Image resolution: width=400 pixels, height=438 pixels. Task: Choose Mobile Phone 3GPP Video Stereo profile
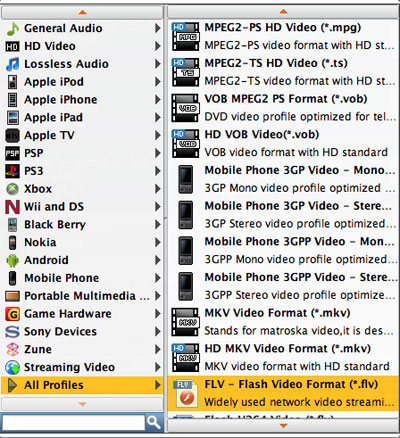[283, 286]
